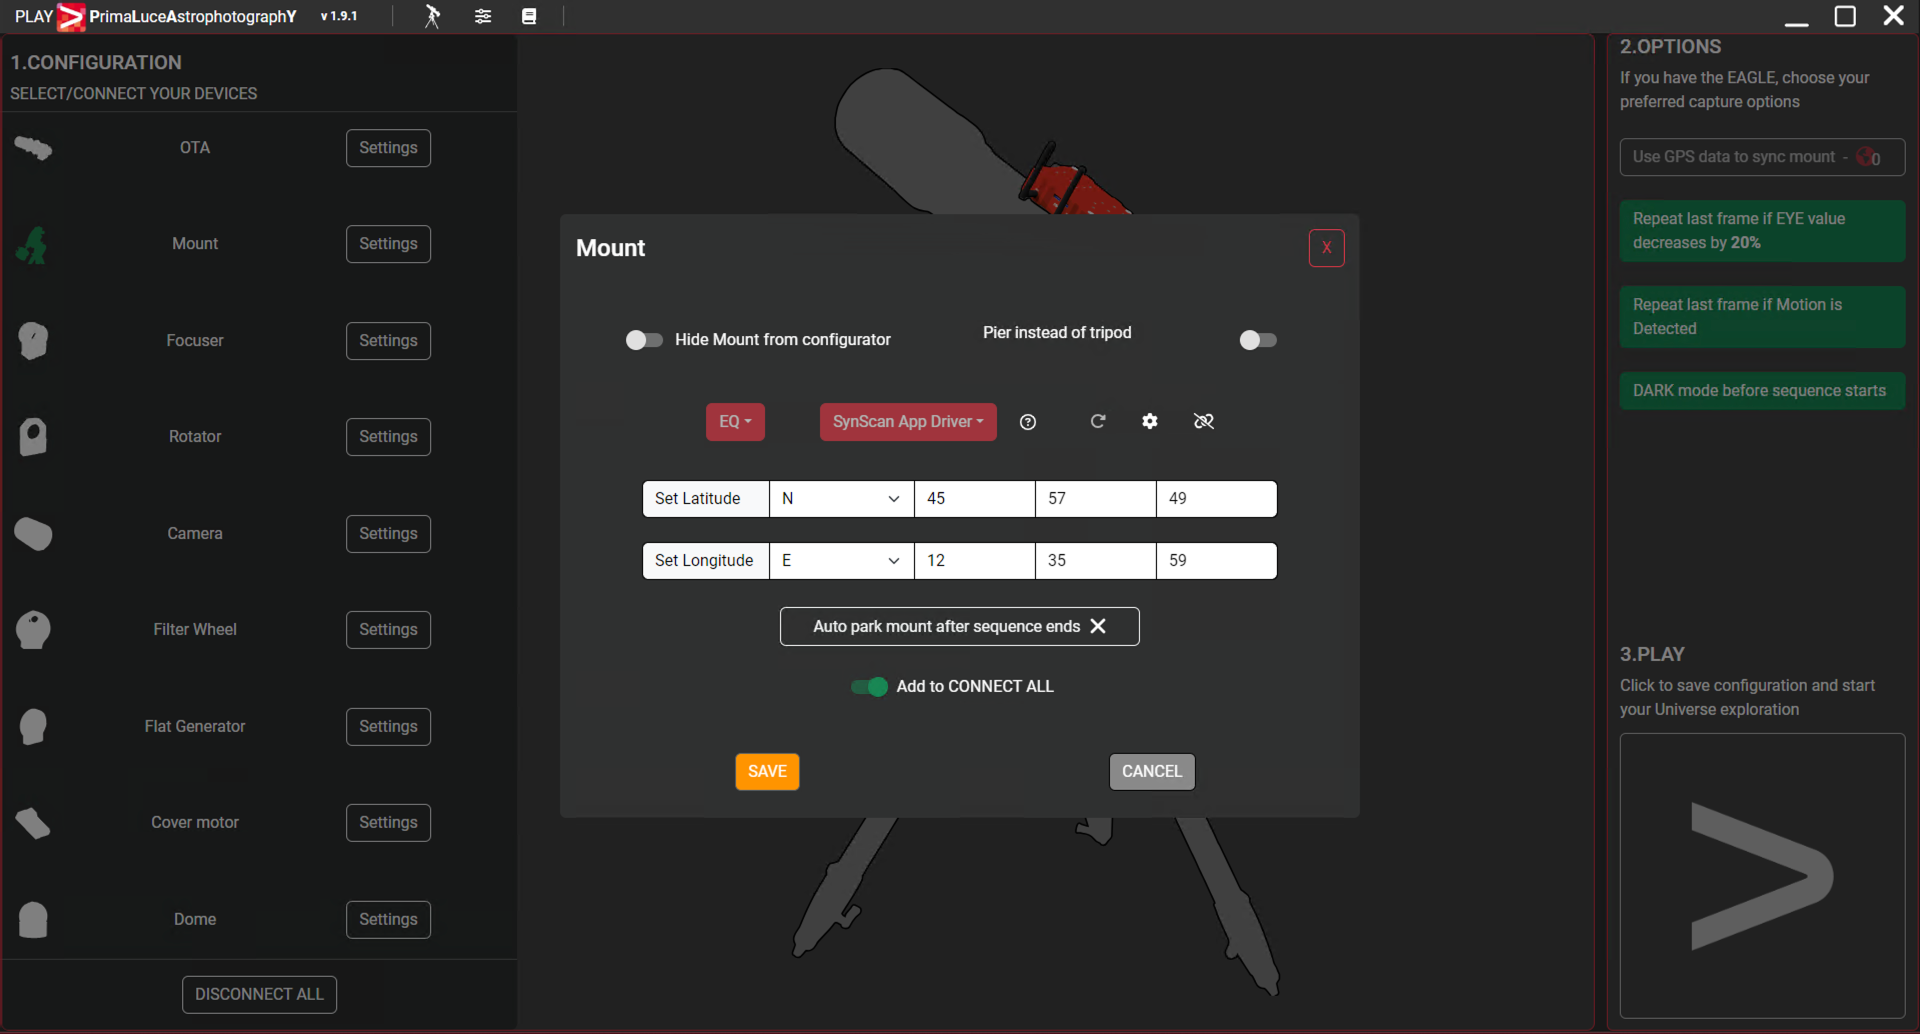
Task: Click the Cover motor device icon
Action: click(x=33, y=823)
